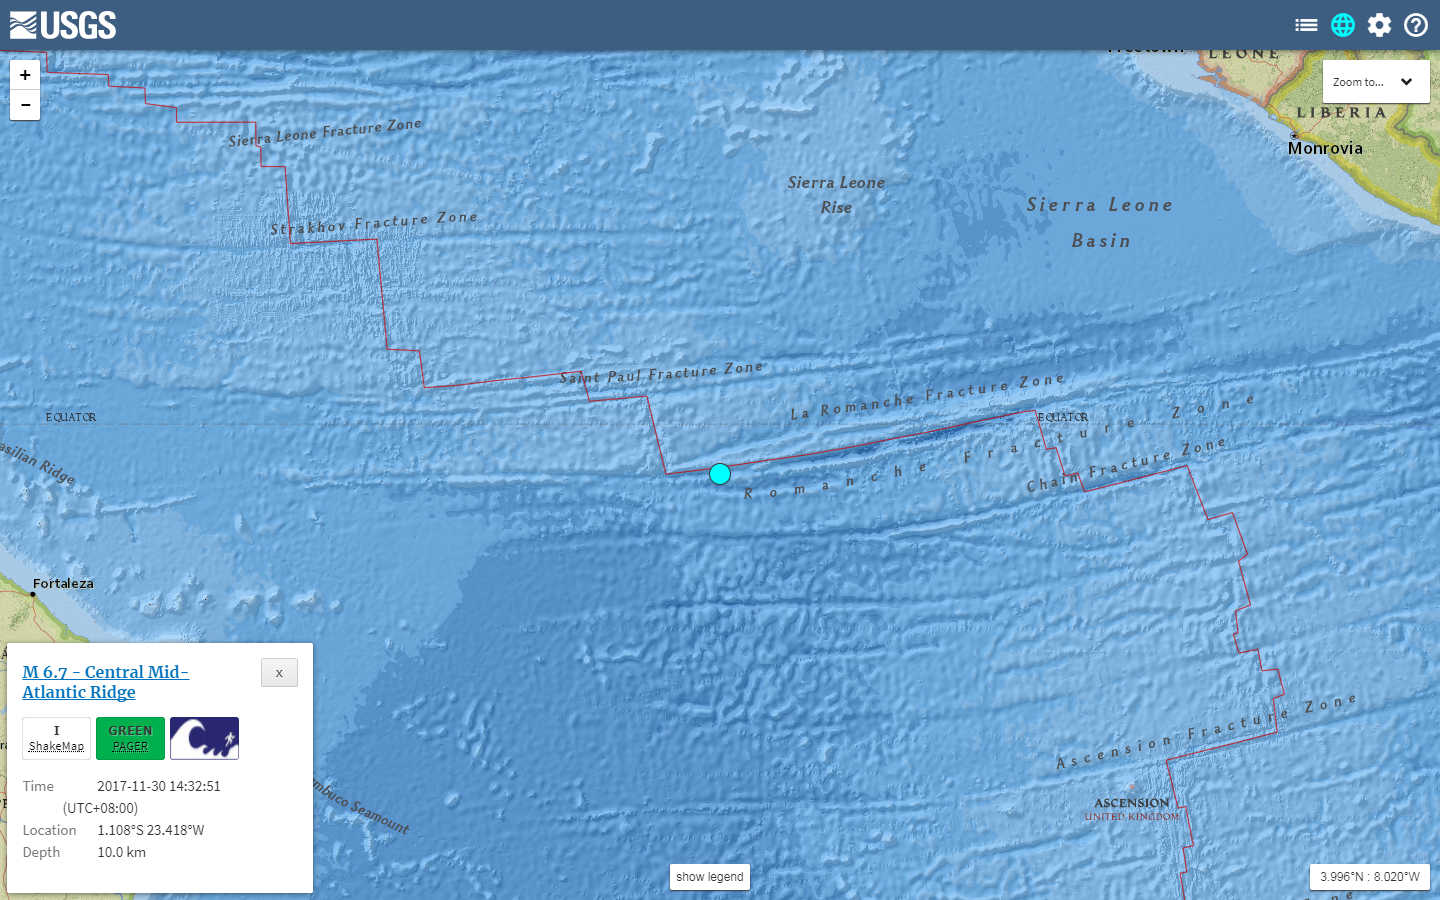1440x900 pixels.
Task: Expand the 'Zoom to...' dropdown
Action: tap(1376, 82)
